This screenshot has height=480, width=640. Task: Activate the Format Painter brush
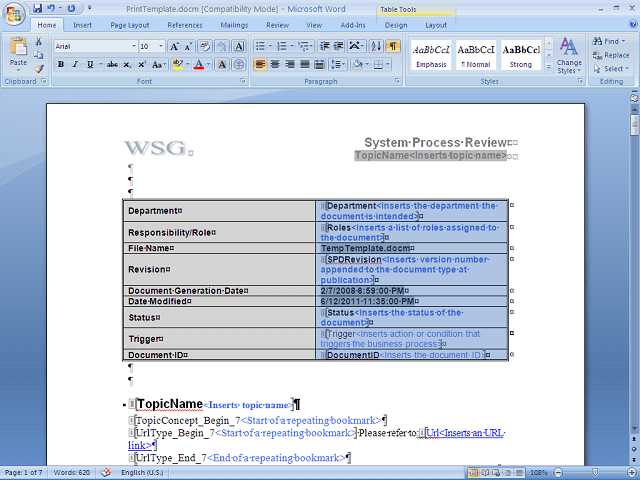(38, 69)
